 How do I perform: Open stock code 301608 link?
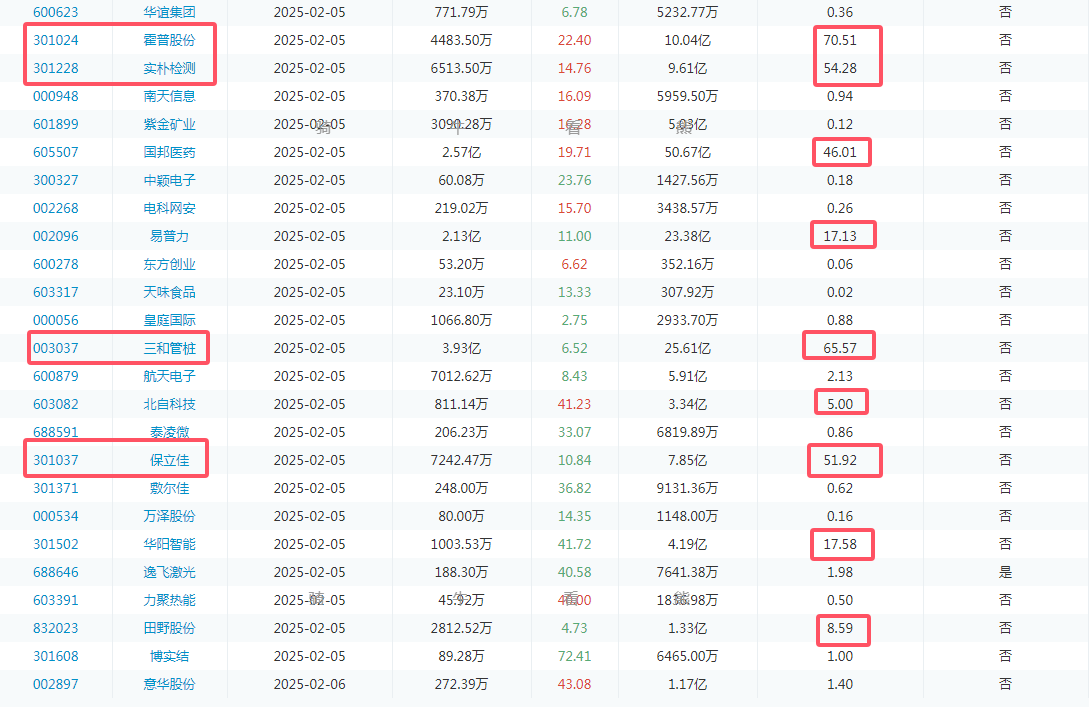(x=56, y=656)
